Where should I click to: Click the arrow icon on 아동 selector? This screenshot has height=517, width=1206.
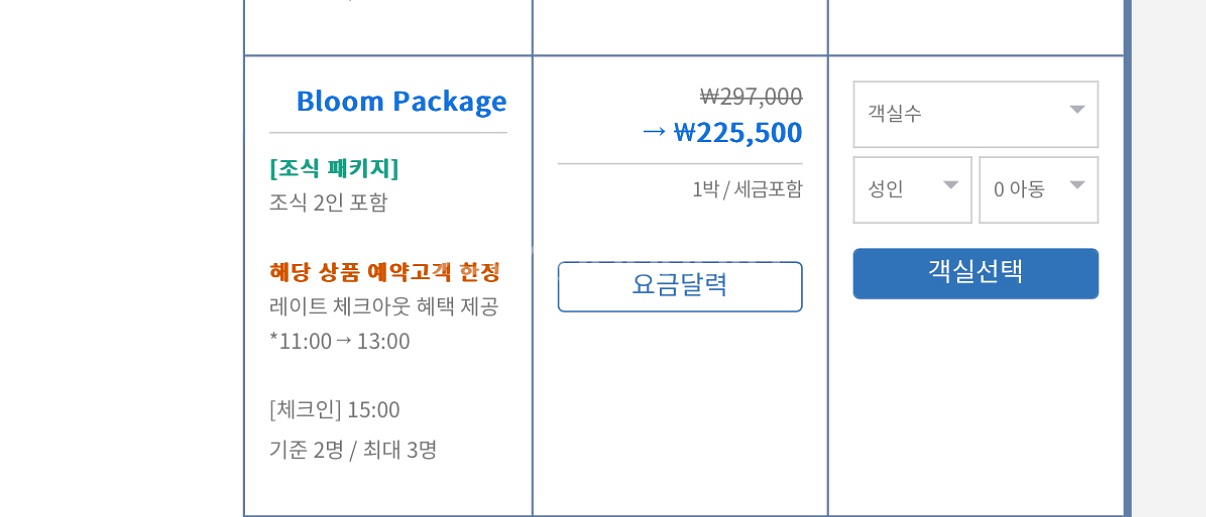1077,185
